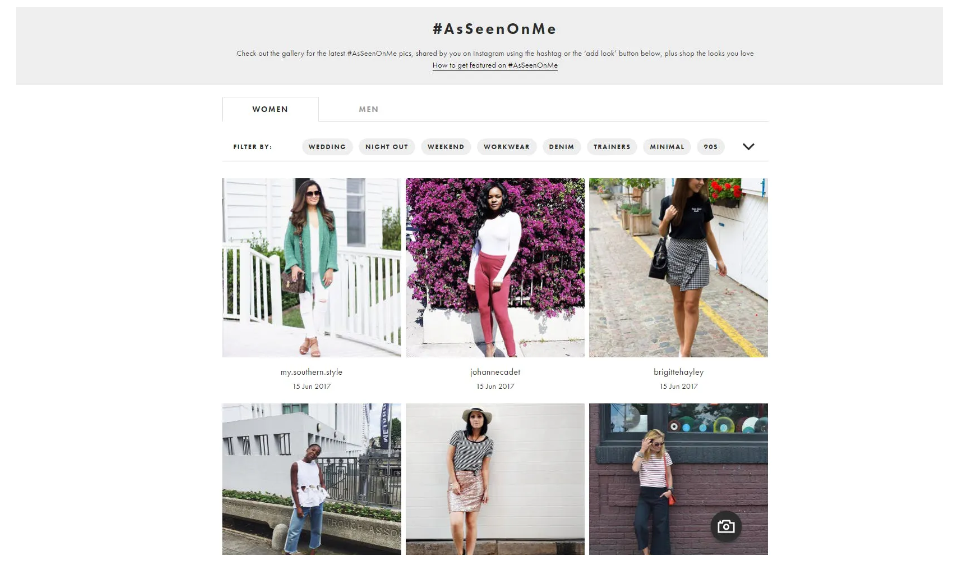The width and height of the screenshot is (957, 567).
Task: View the johannecadet username link
Action: 495,372
